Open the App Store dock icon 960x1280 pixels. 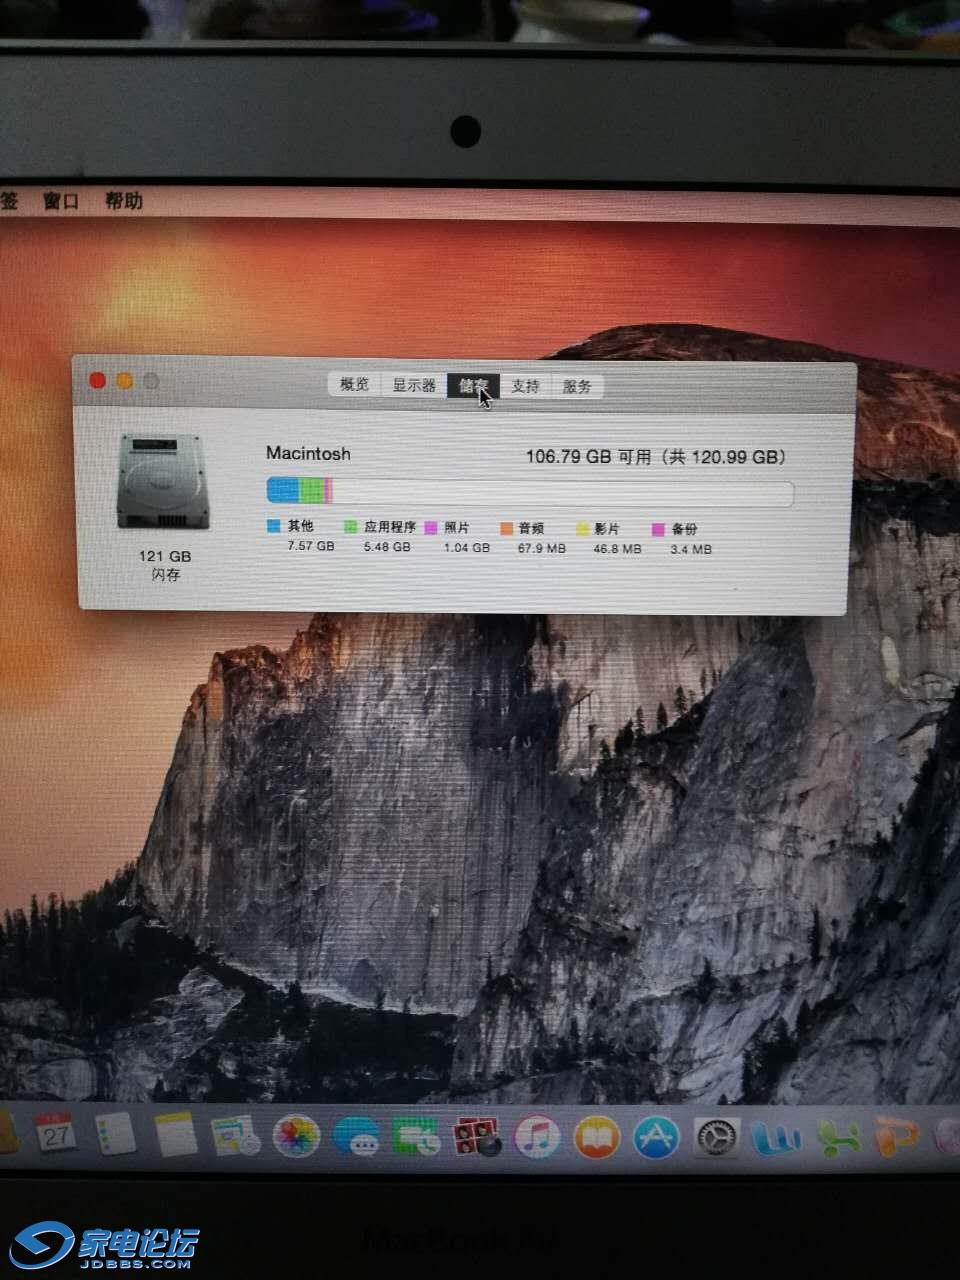657,1137
